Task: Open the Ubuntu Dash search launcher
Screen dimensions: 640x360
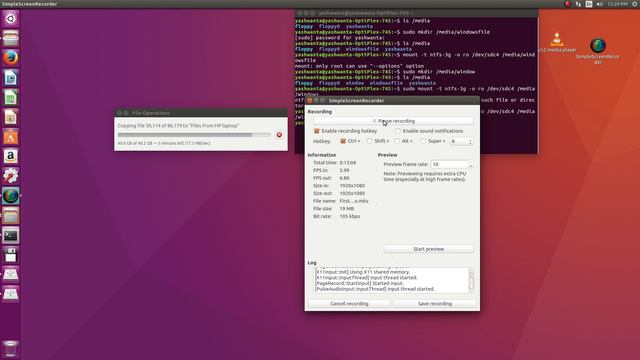Action: click(x=11, y=18)
